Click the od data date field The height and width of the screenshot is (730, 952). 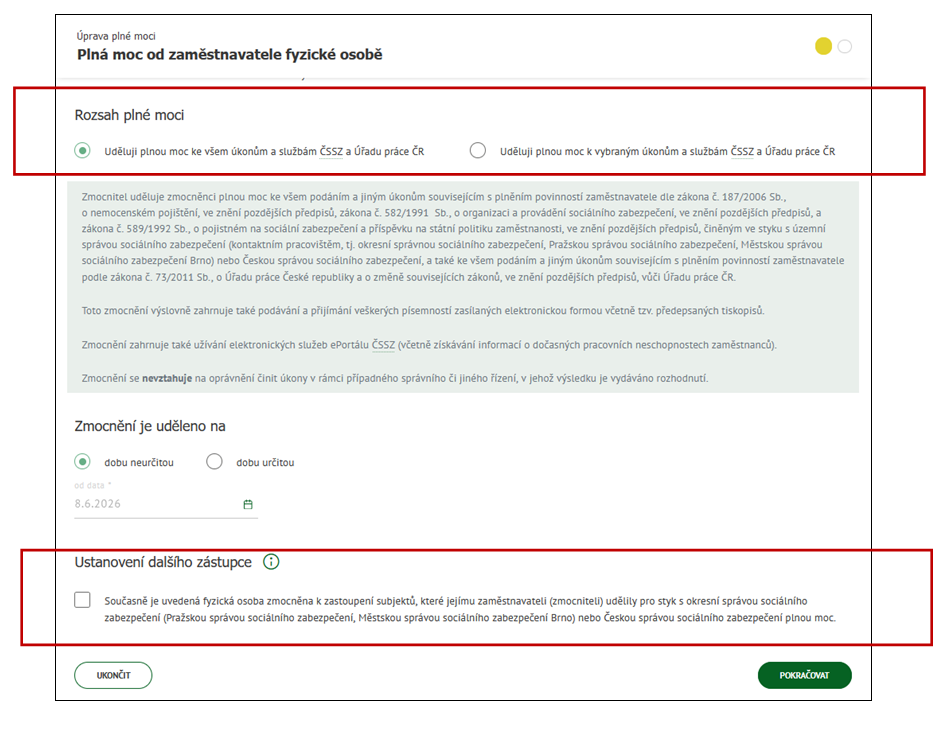[x=166, y=504]
